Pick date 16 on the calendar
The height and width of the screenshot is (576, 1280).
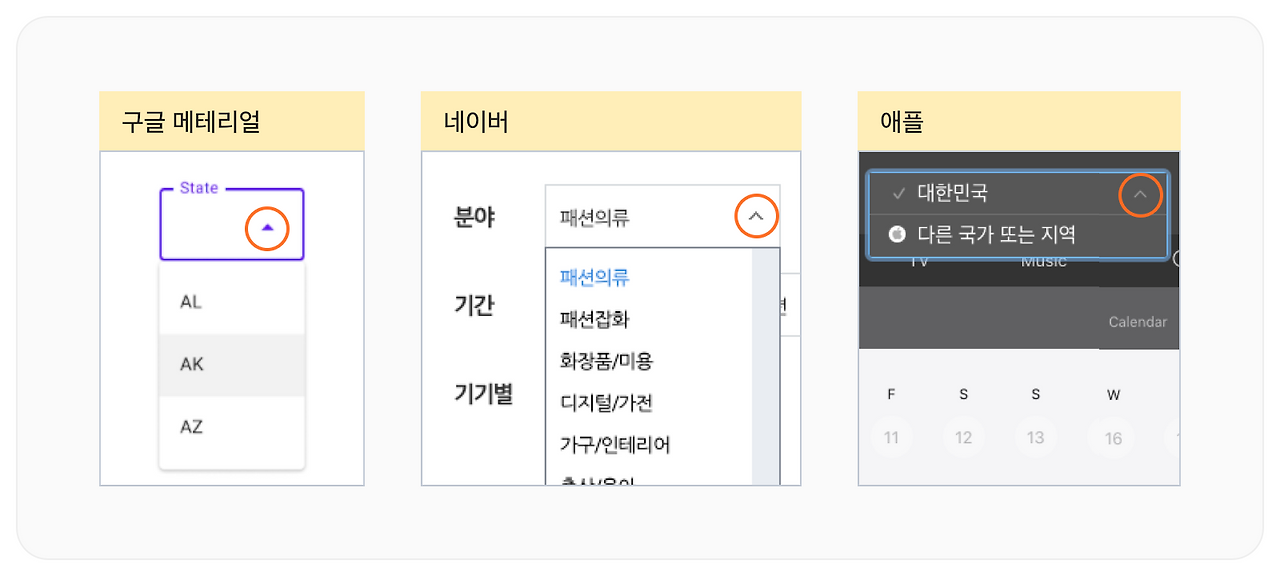[1113, 438]
